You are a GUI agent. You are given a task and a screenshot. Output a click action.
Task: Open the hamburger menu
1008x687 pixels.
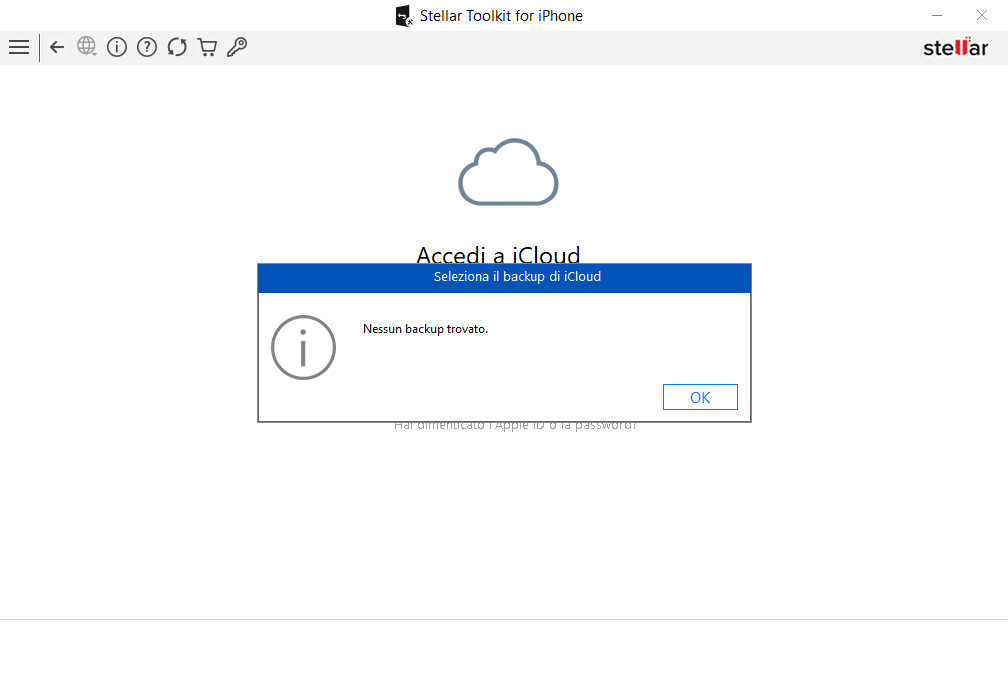[19, 47]
